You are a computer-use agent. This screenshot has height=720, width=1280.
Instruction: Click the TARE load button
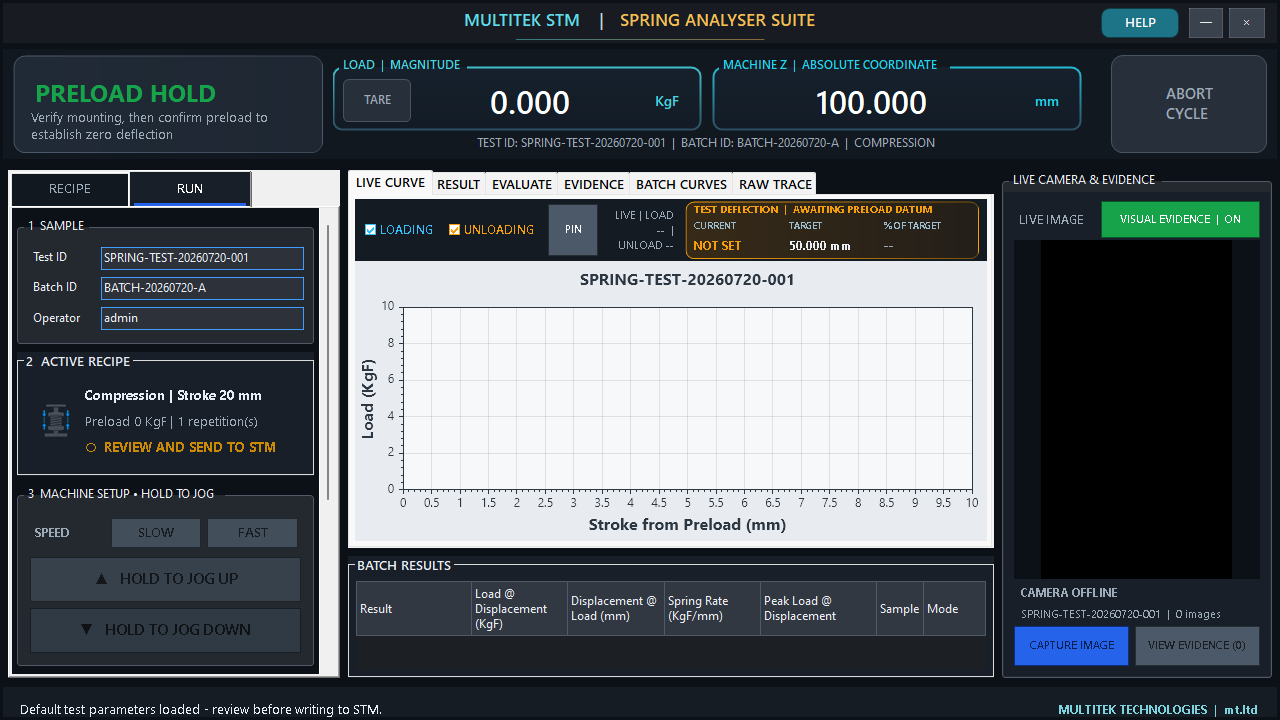coord(377,101)
